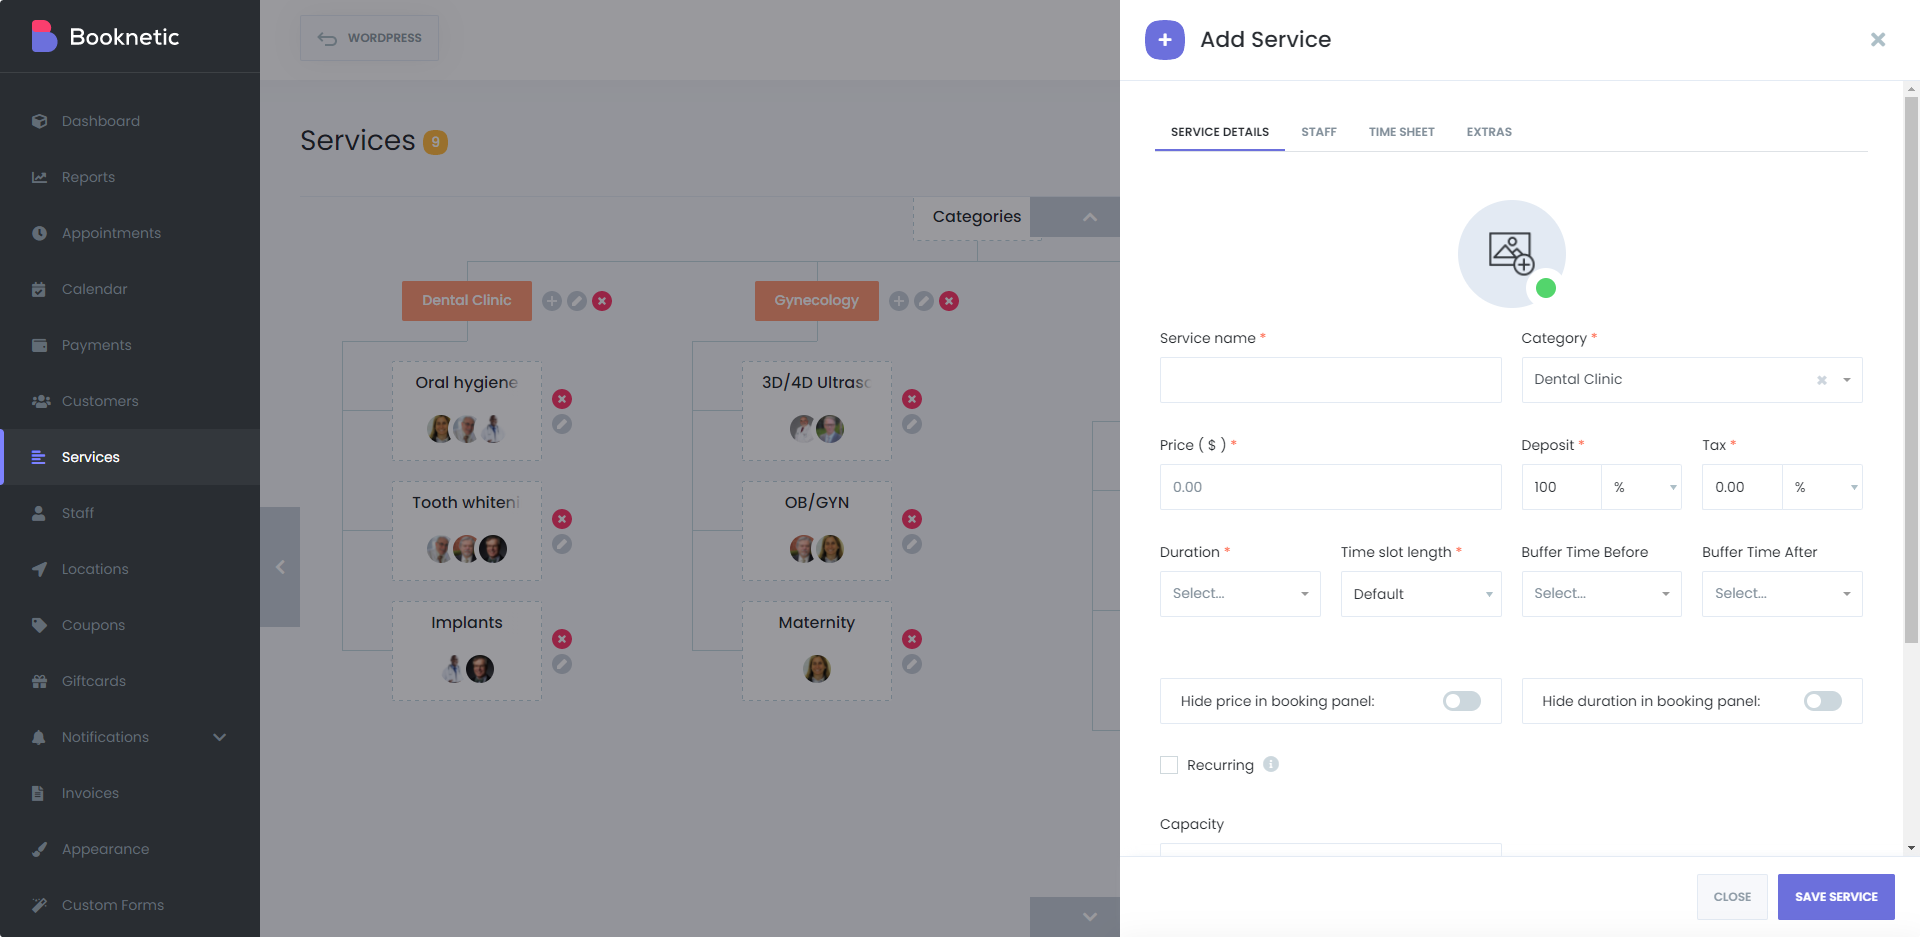Switch to the Extras tab

pyautogui.click(x=1489, y=132)
